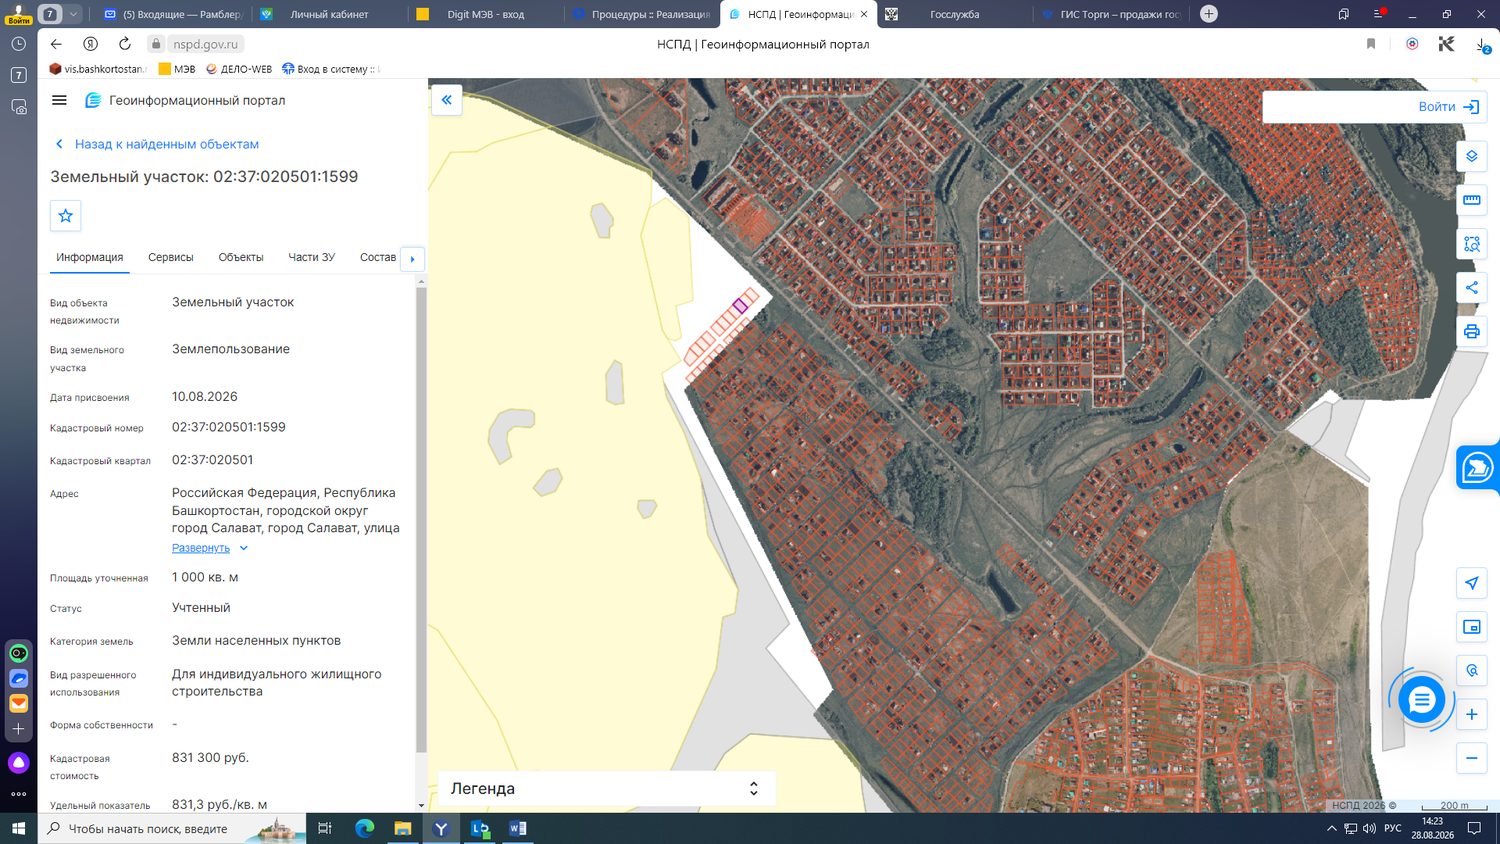Screen dimensions: 1500x844
Task: Open Microsoft Word from taskbar
Action: click(518, 828)
